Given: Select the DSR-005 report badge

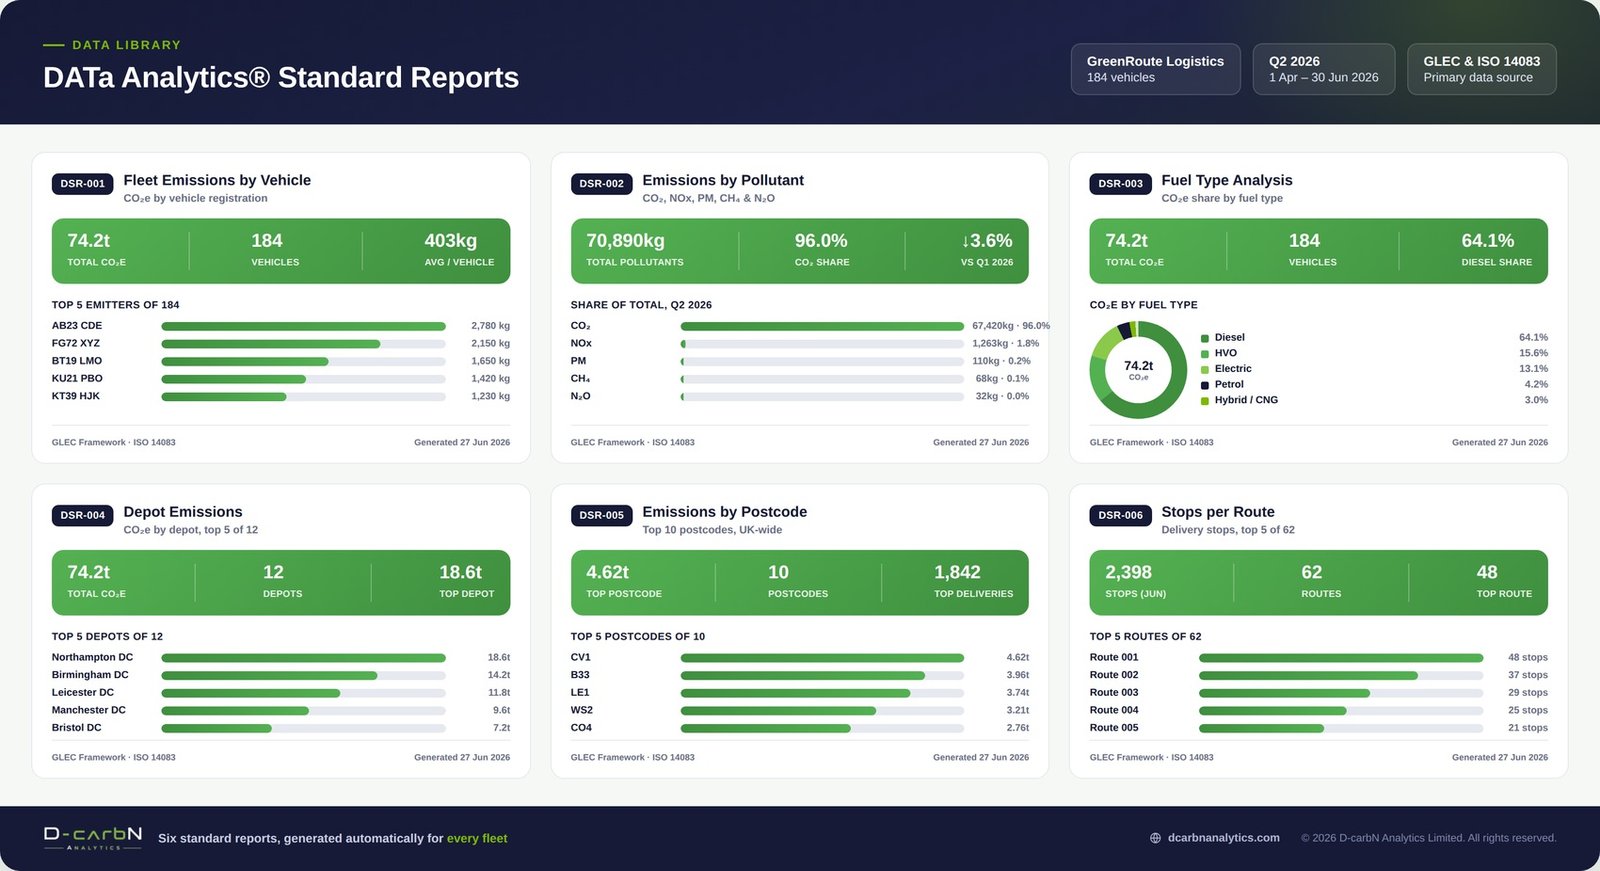Looking at the screenshot, I should click(x=601, y=516).
